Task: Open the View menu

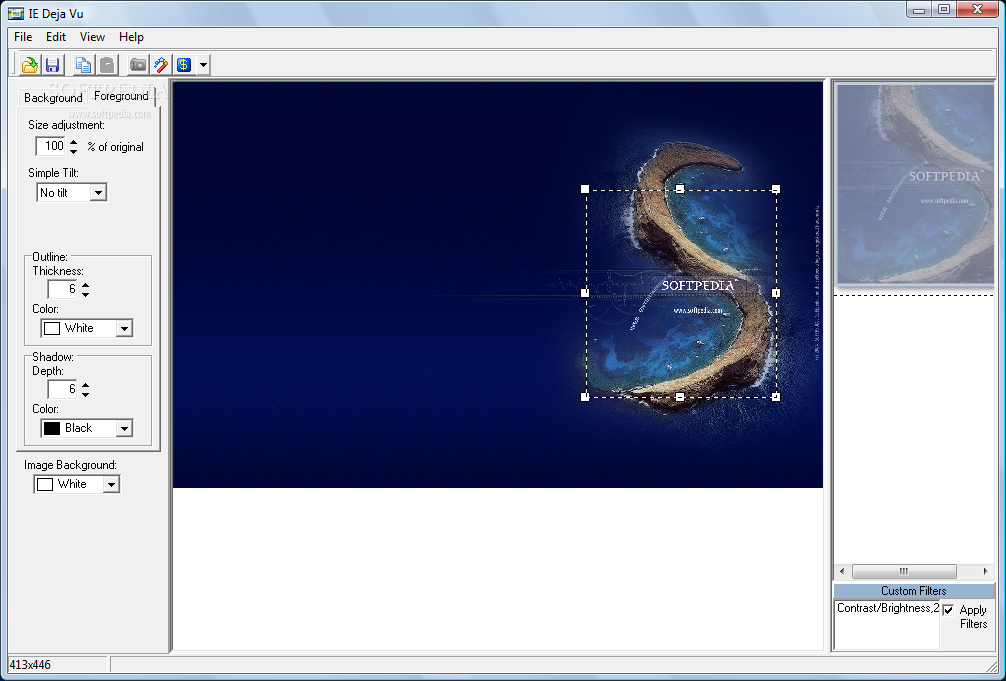Action: [x=92, y=37]
